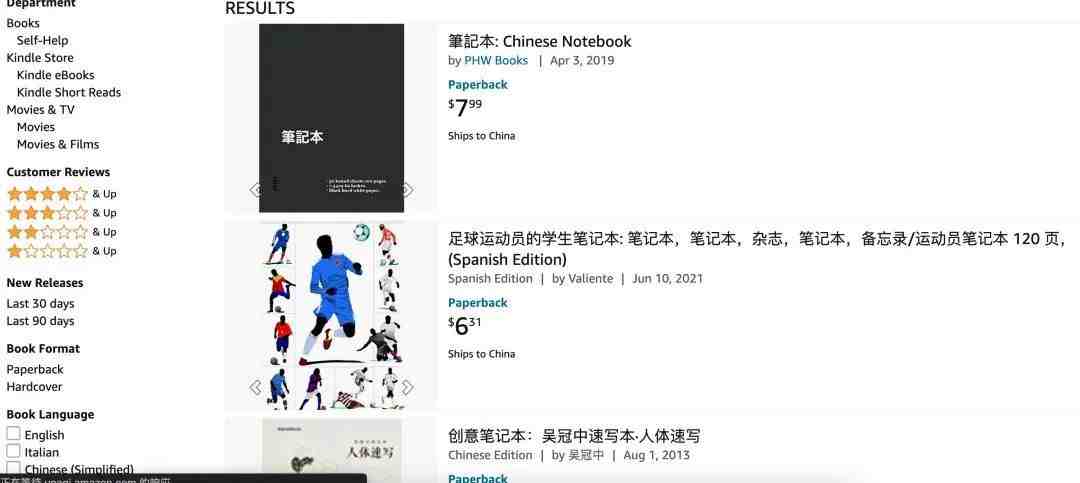Check the English language checkbox

coord(13,433)
